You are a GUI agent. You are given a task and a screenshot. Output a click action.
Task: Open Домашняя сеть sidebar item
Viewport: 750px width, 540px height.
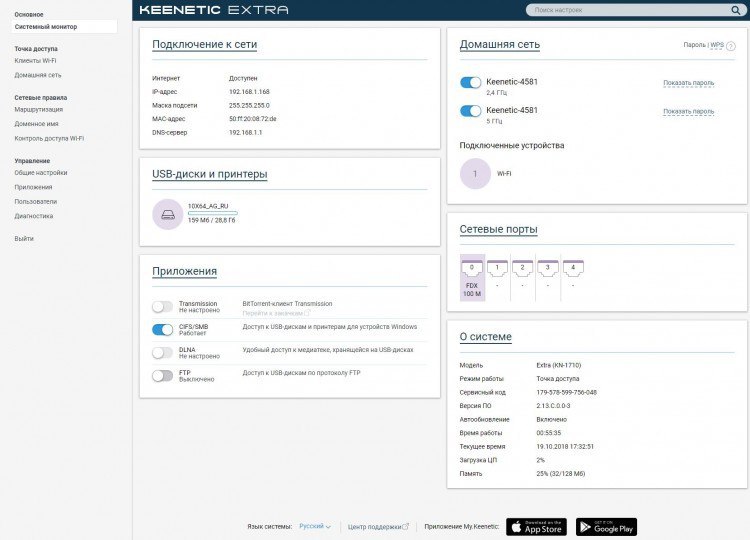(38, 75)
